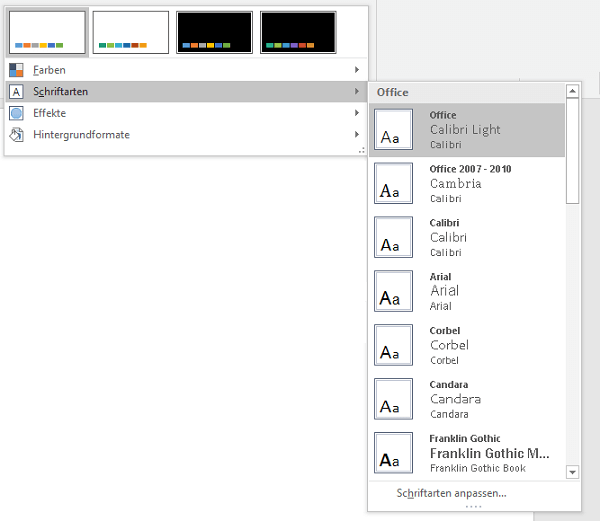Screen dimensions: 600x521
Task: Select first white variant thumbnail
Action: [x=47, y=33]
